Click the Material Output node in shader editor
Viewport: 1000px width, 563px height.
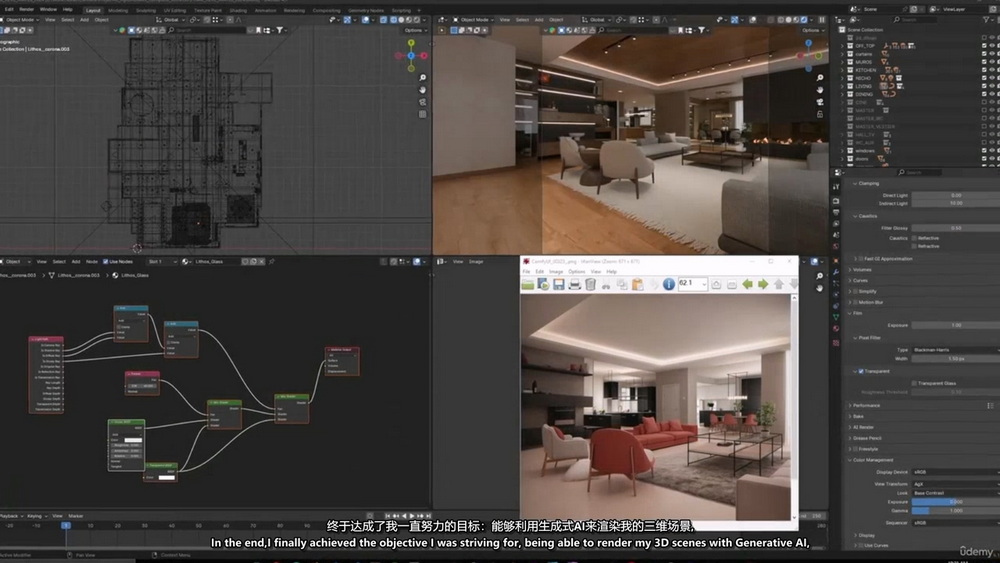click(x=342, y=361)
